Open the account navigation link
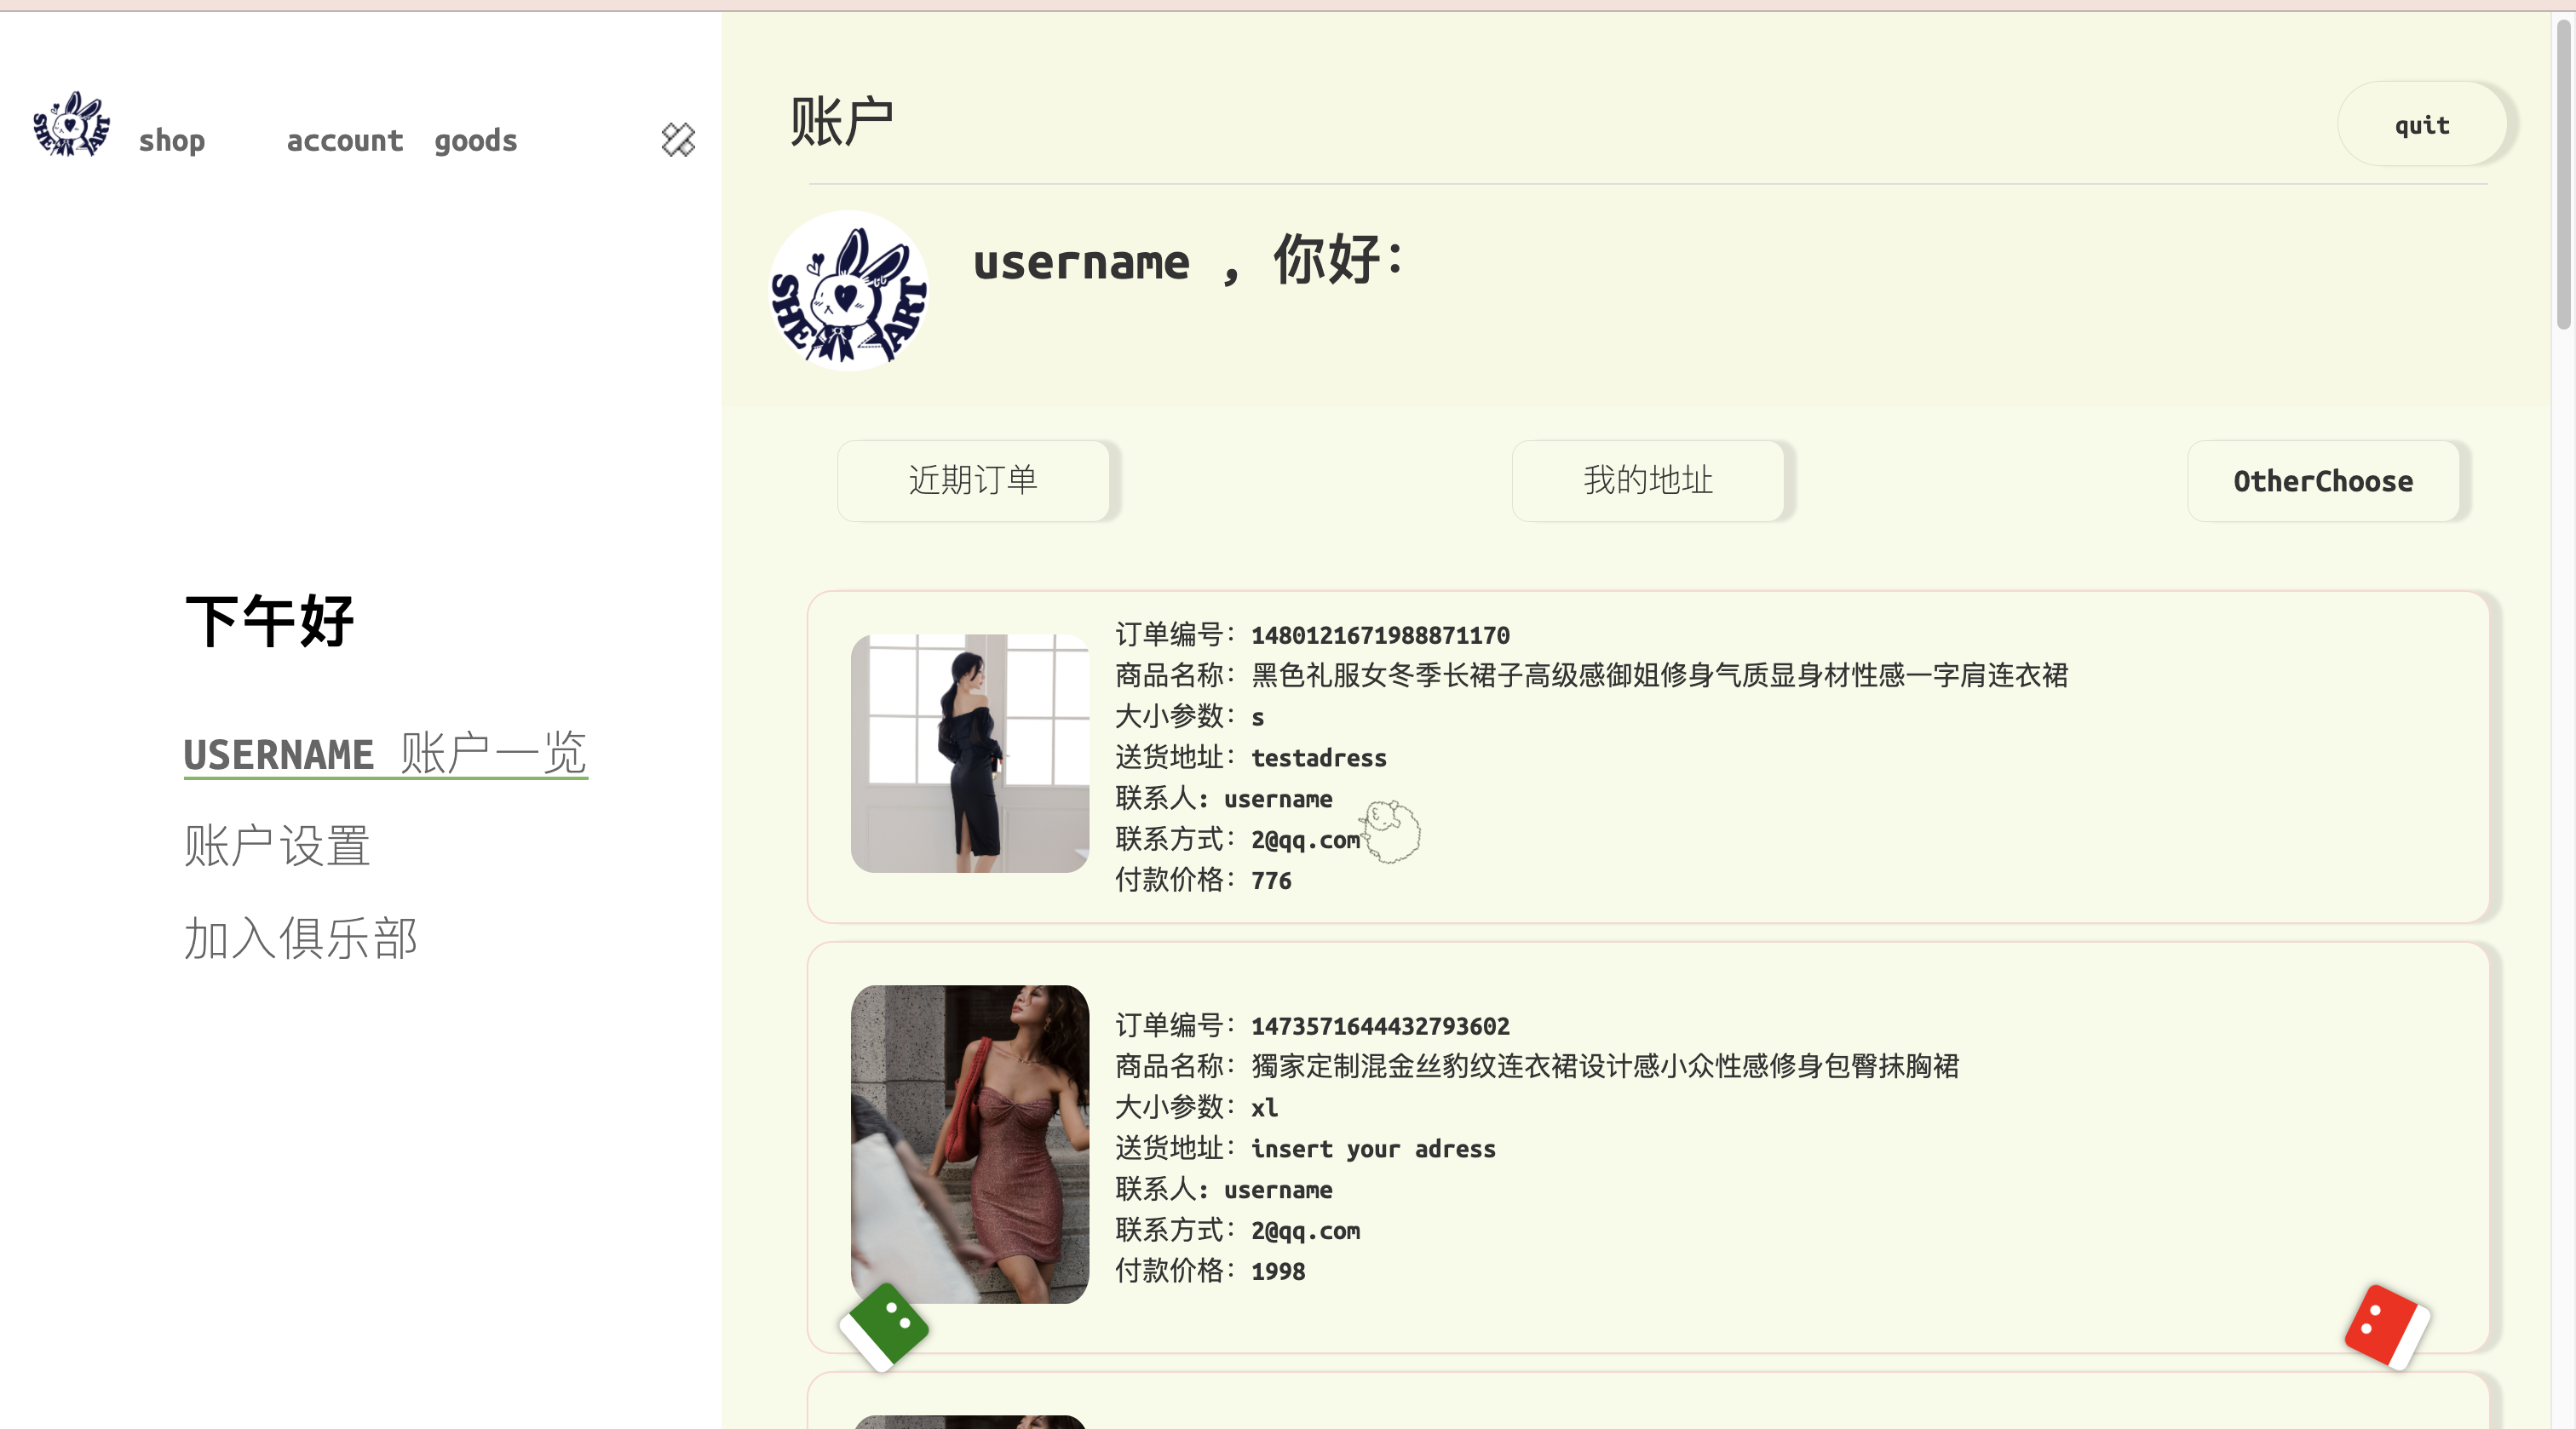Screen dimensions: 2576x1429 (345, 141)
